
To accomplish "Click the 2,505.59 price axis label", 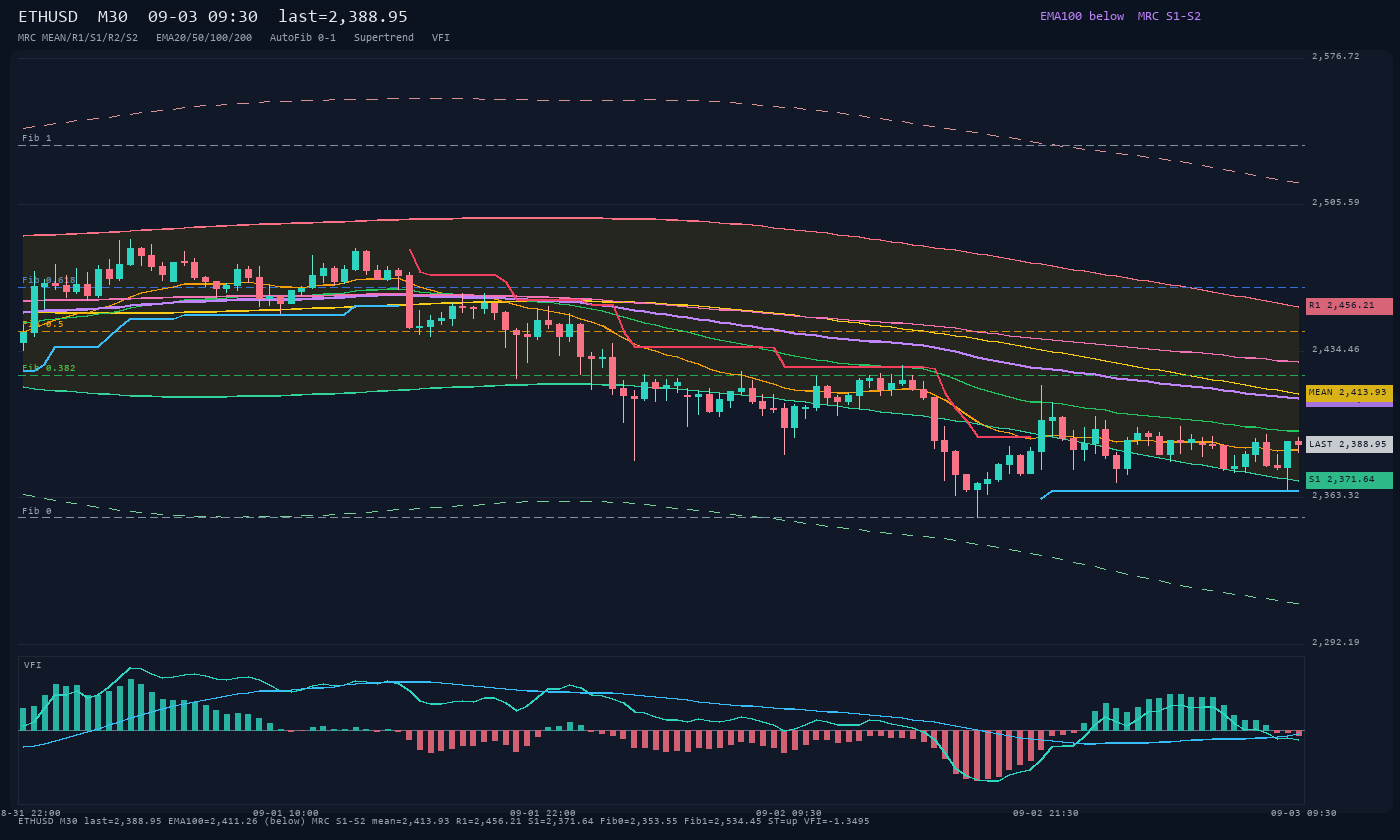I will 1336,202.
